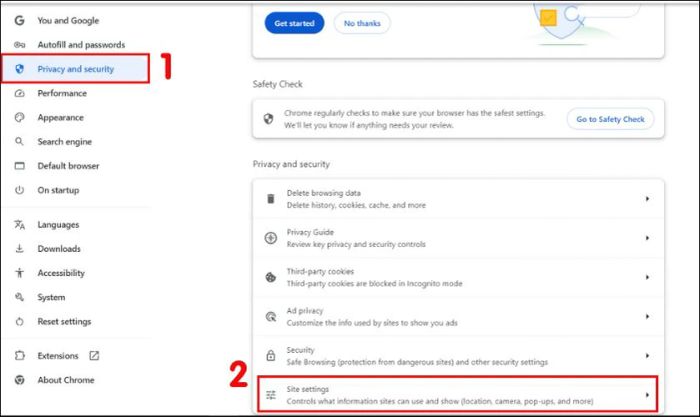Open On startup settings
The height and width of the screenshot is (417, 700).
58,190
